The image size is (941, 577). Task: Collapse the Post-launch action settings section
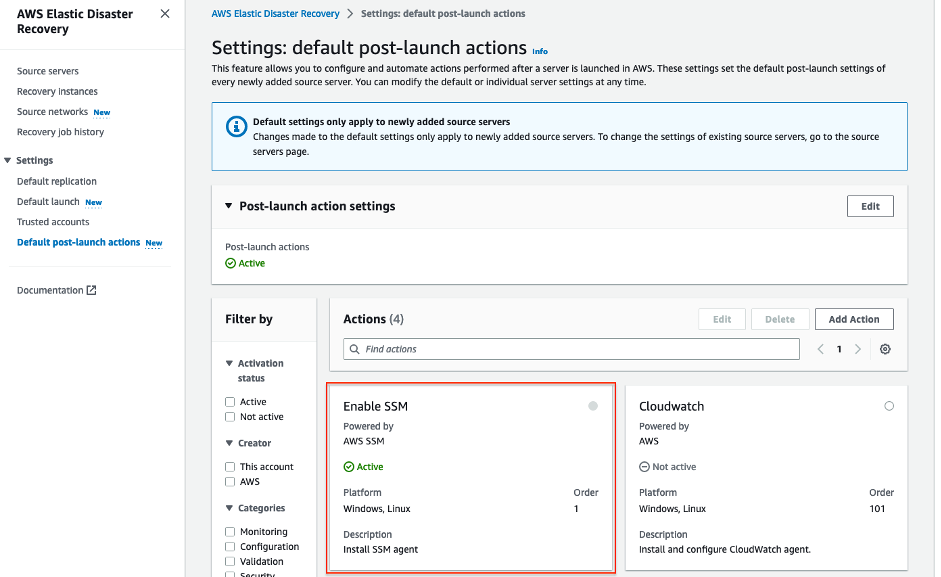[226, 206]
